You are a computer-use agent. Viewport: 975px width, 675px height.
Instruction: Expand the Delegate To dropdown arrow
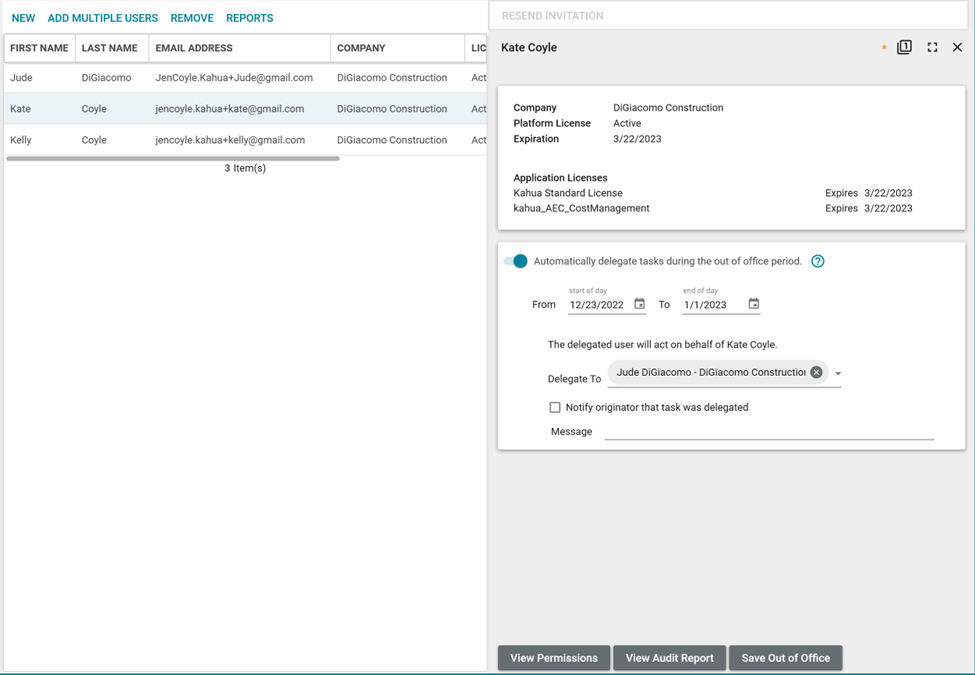(x=838, y=374)
